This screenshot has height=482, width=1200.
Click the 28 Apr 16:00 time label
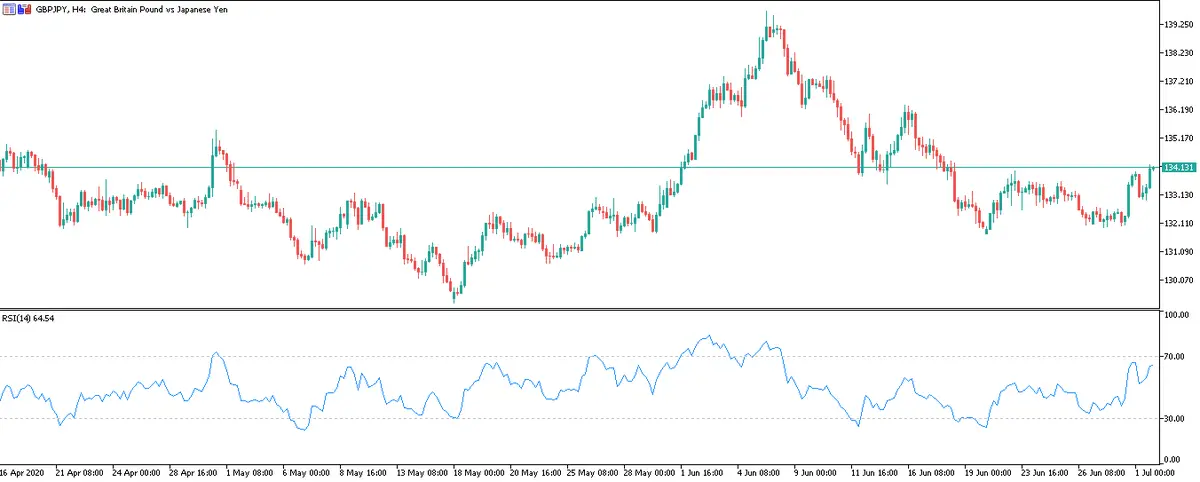coord(194,471)
